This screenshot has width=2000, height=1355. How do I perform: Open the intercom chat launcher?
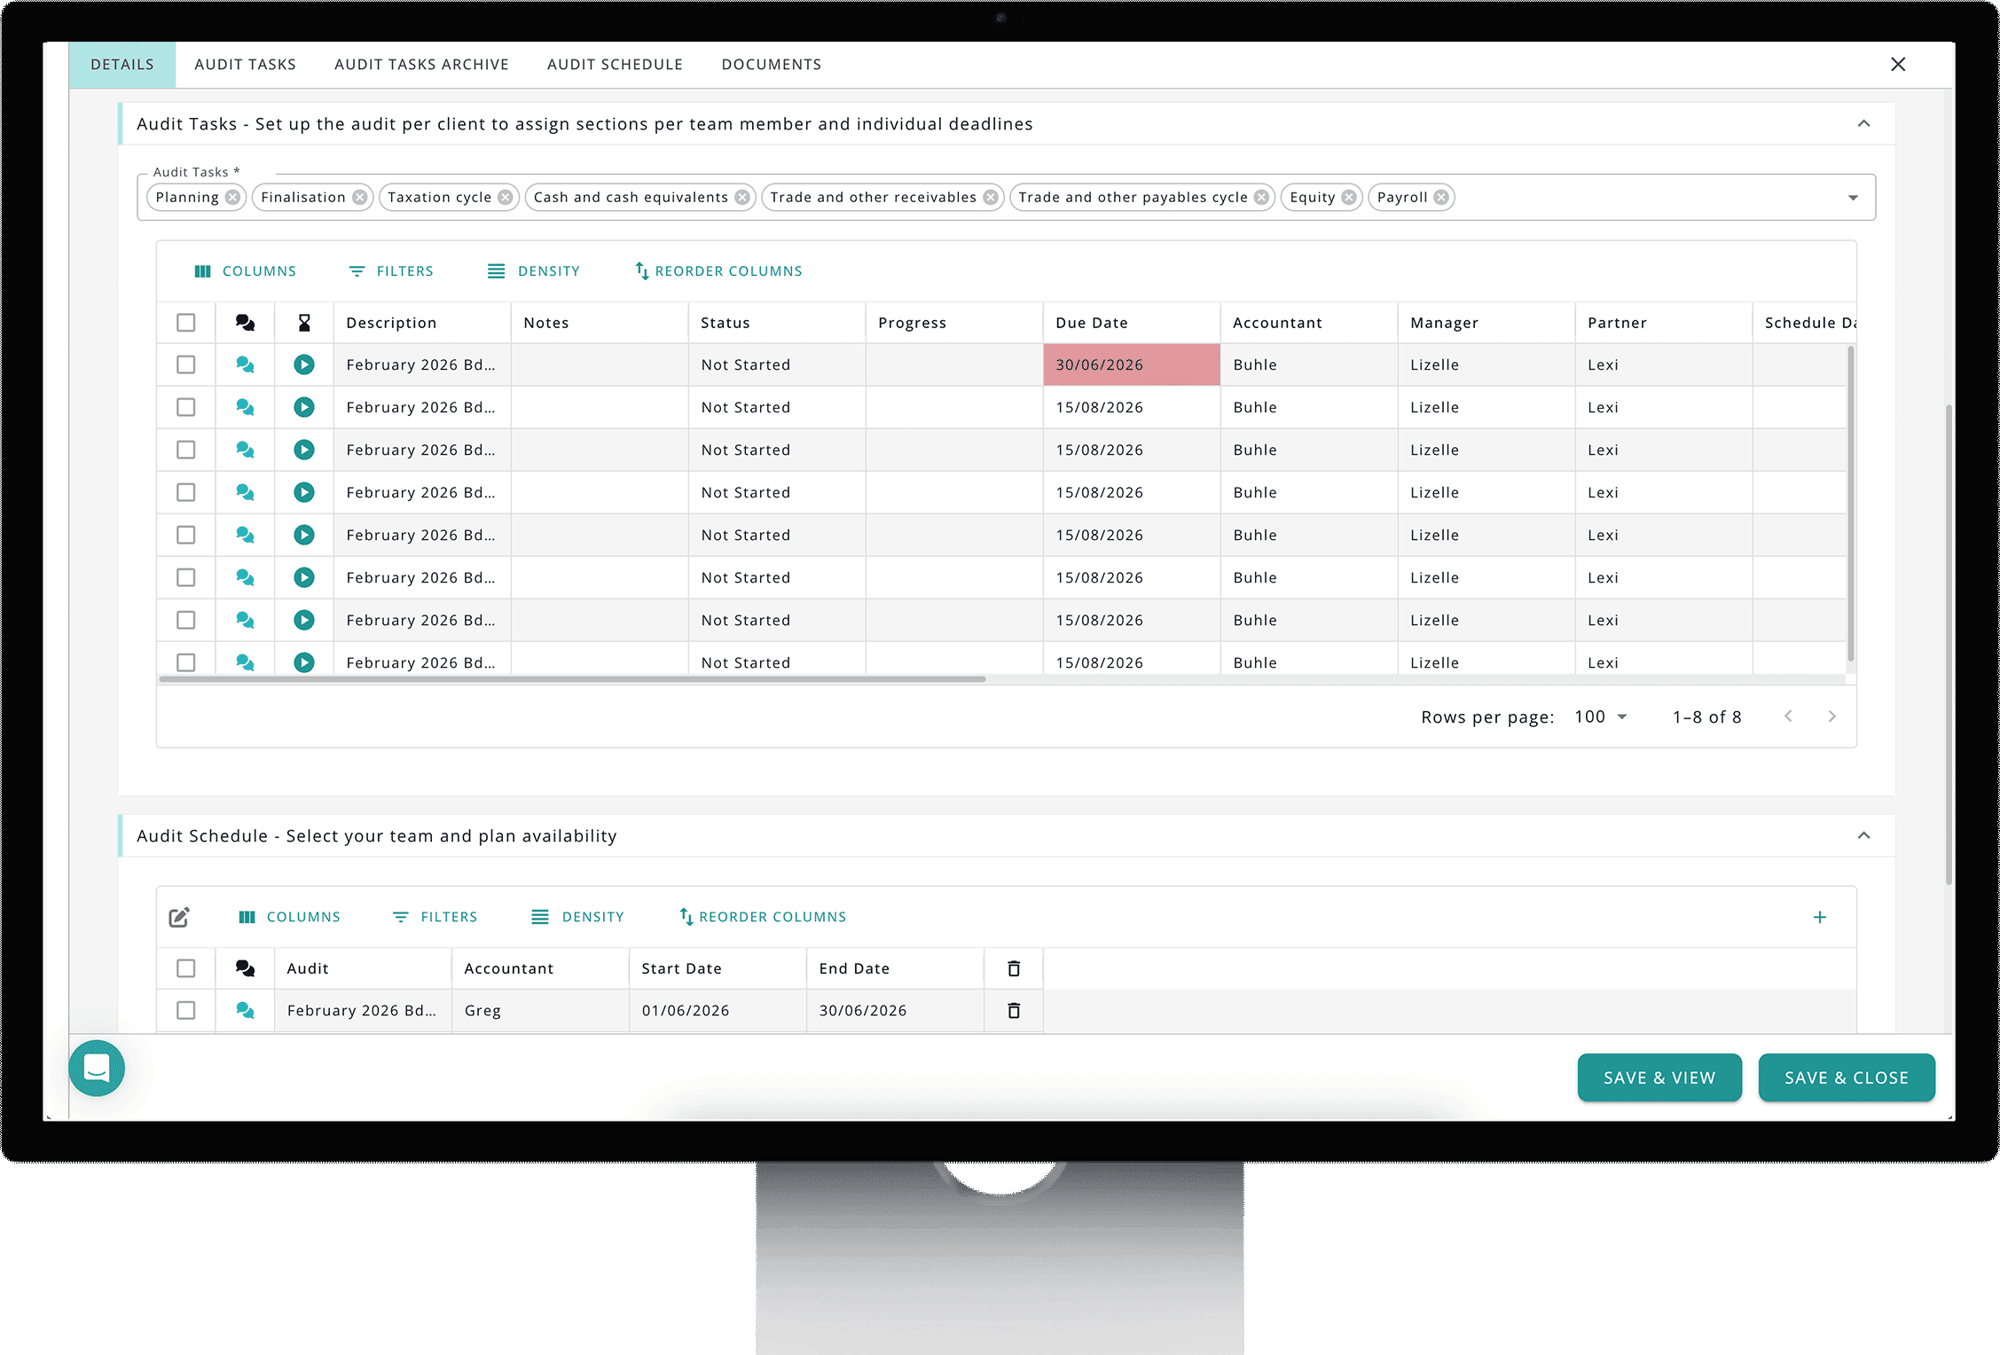coord(97,1068)
